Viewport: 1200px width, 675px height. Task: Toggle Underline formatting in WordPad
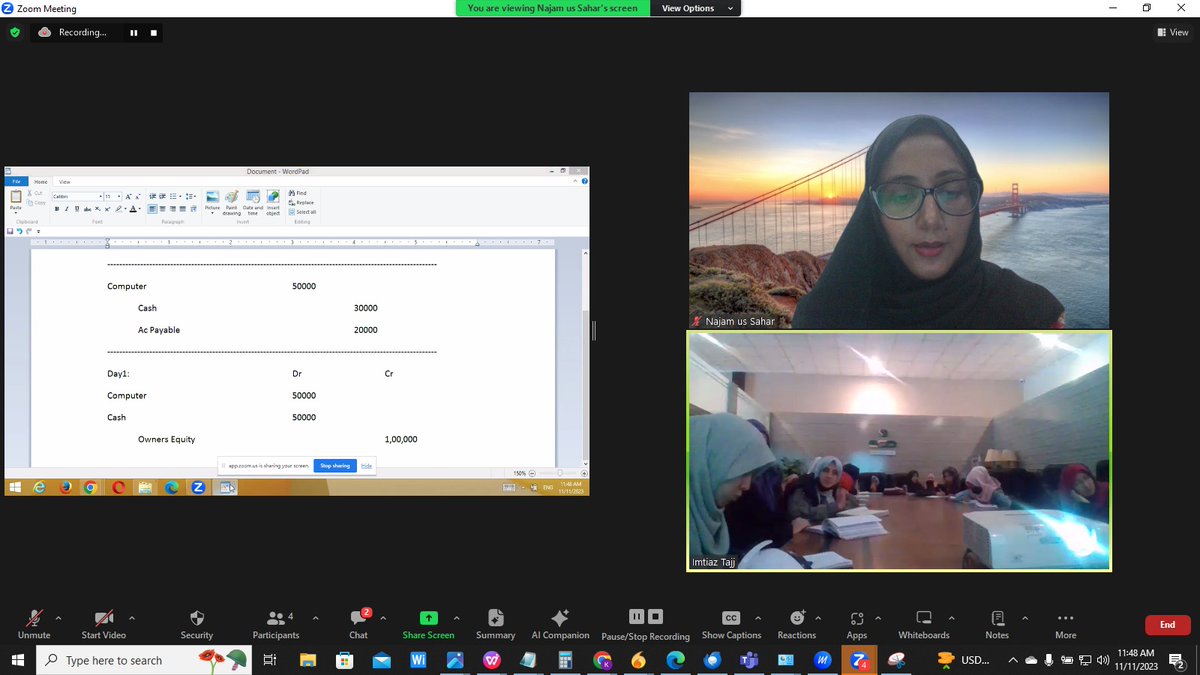point(77,209)
